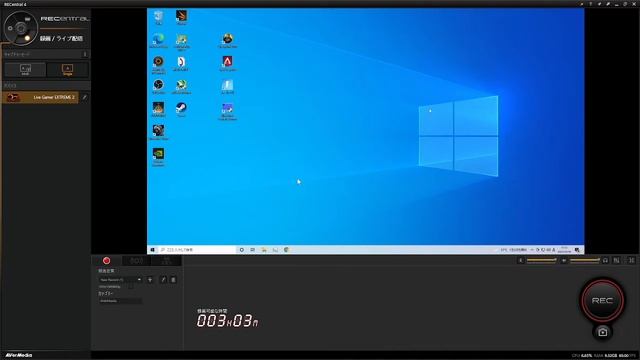
Task: Open the third tab after streaming
Action: [166, 260]
